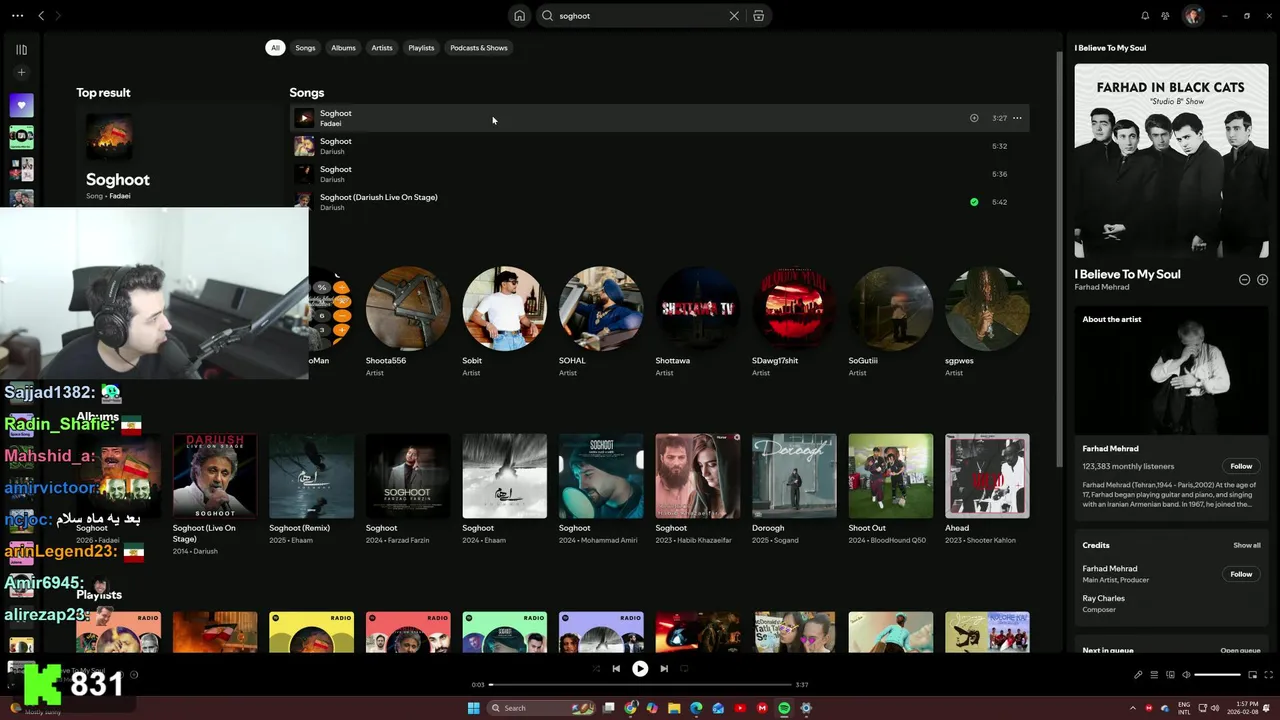Image resolution: width=1280 pixels, height=720 pixels.
Task: Open Soghoot album by Habib Khazaeifar
Action: click(697, 490)
